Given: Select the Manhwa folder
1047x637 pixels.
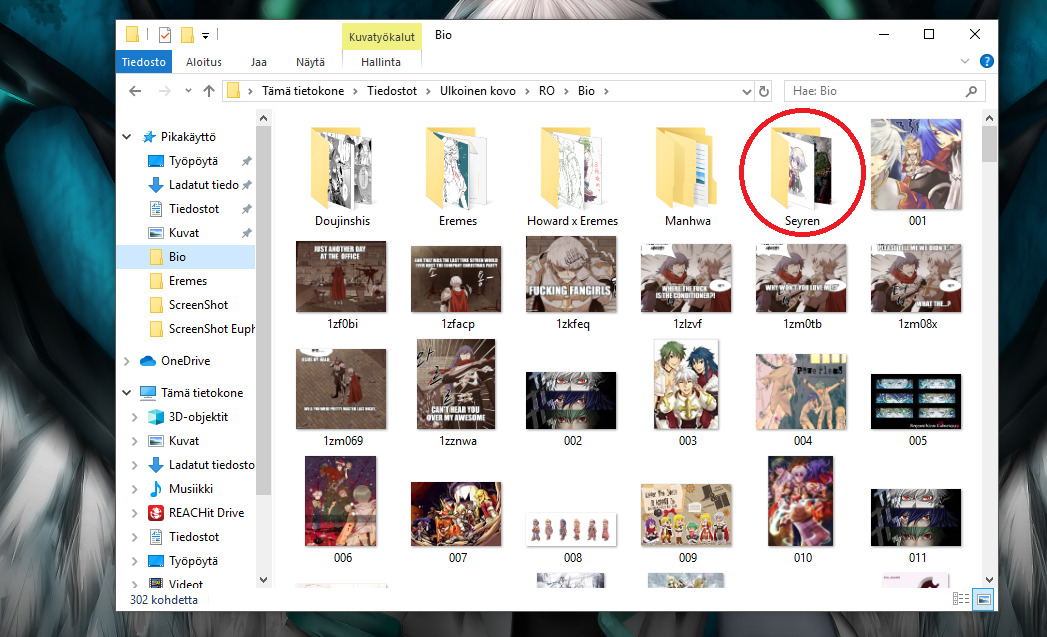Looking at the screenshot, I should click(x=687, y=176).
